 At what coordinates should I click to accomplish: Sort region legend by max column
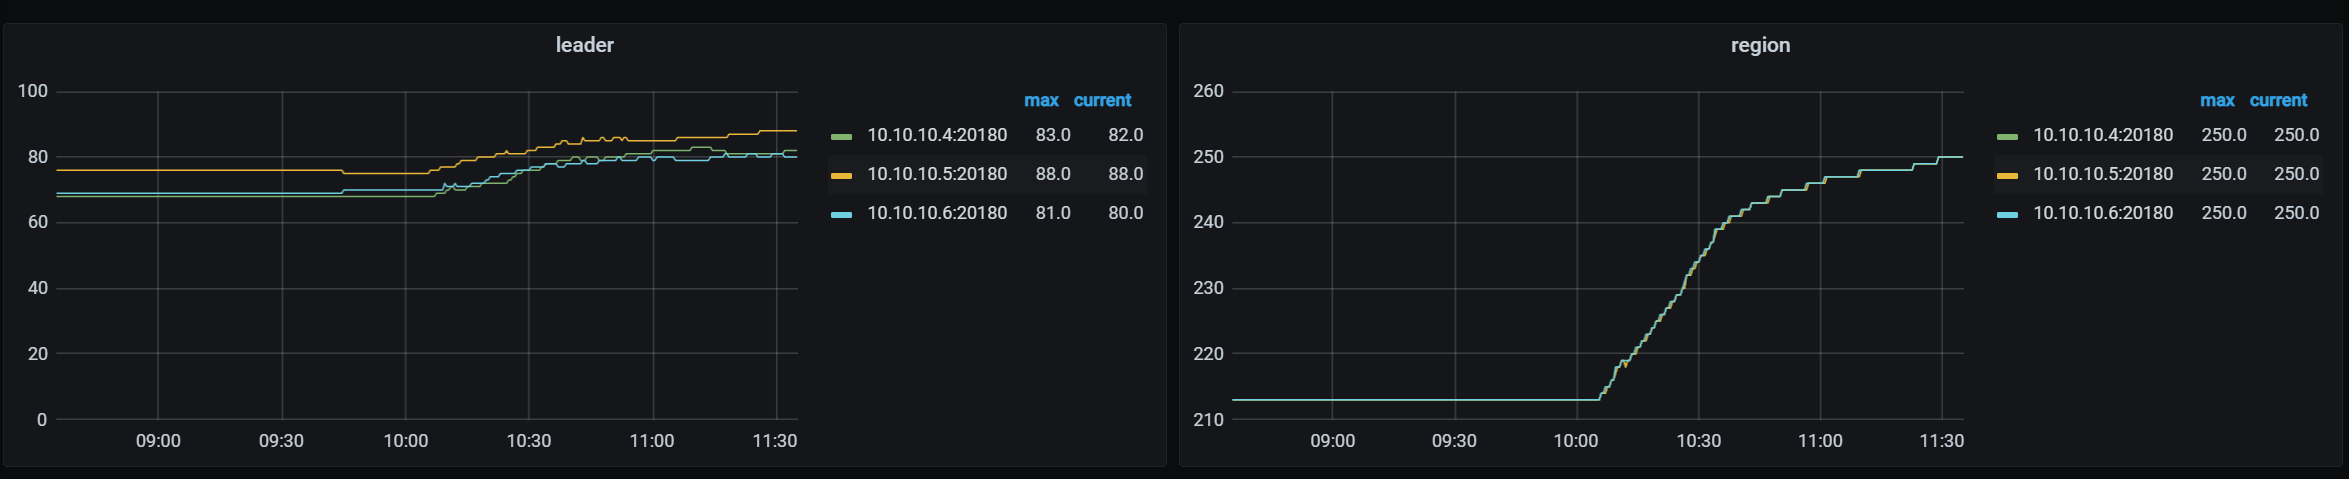point(2217,100)
